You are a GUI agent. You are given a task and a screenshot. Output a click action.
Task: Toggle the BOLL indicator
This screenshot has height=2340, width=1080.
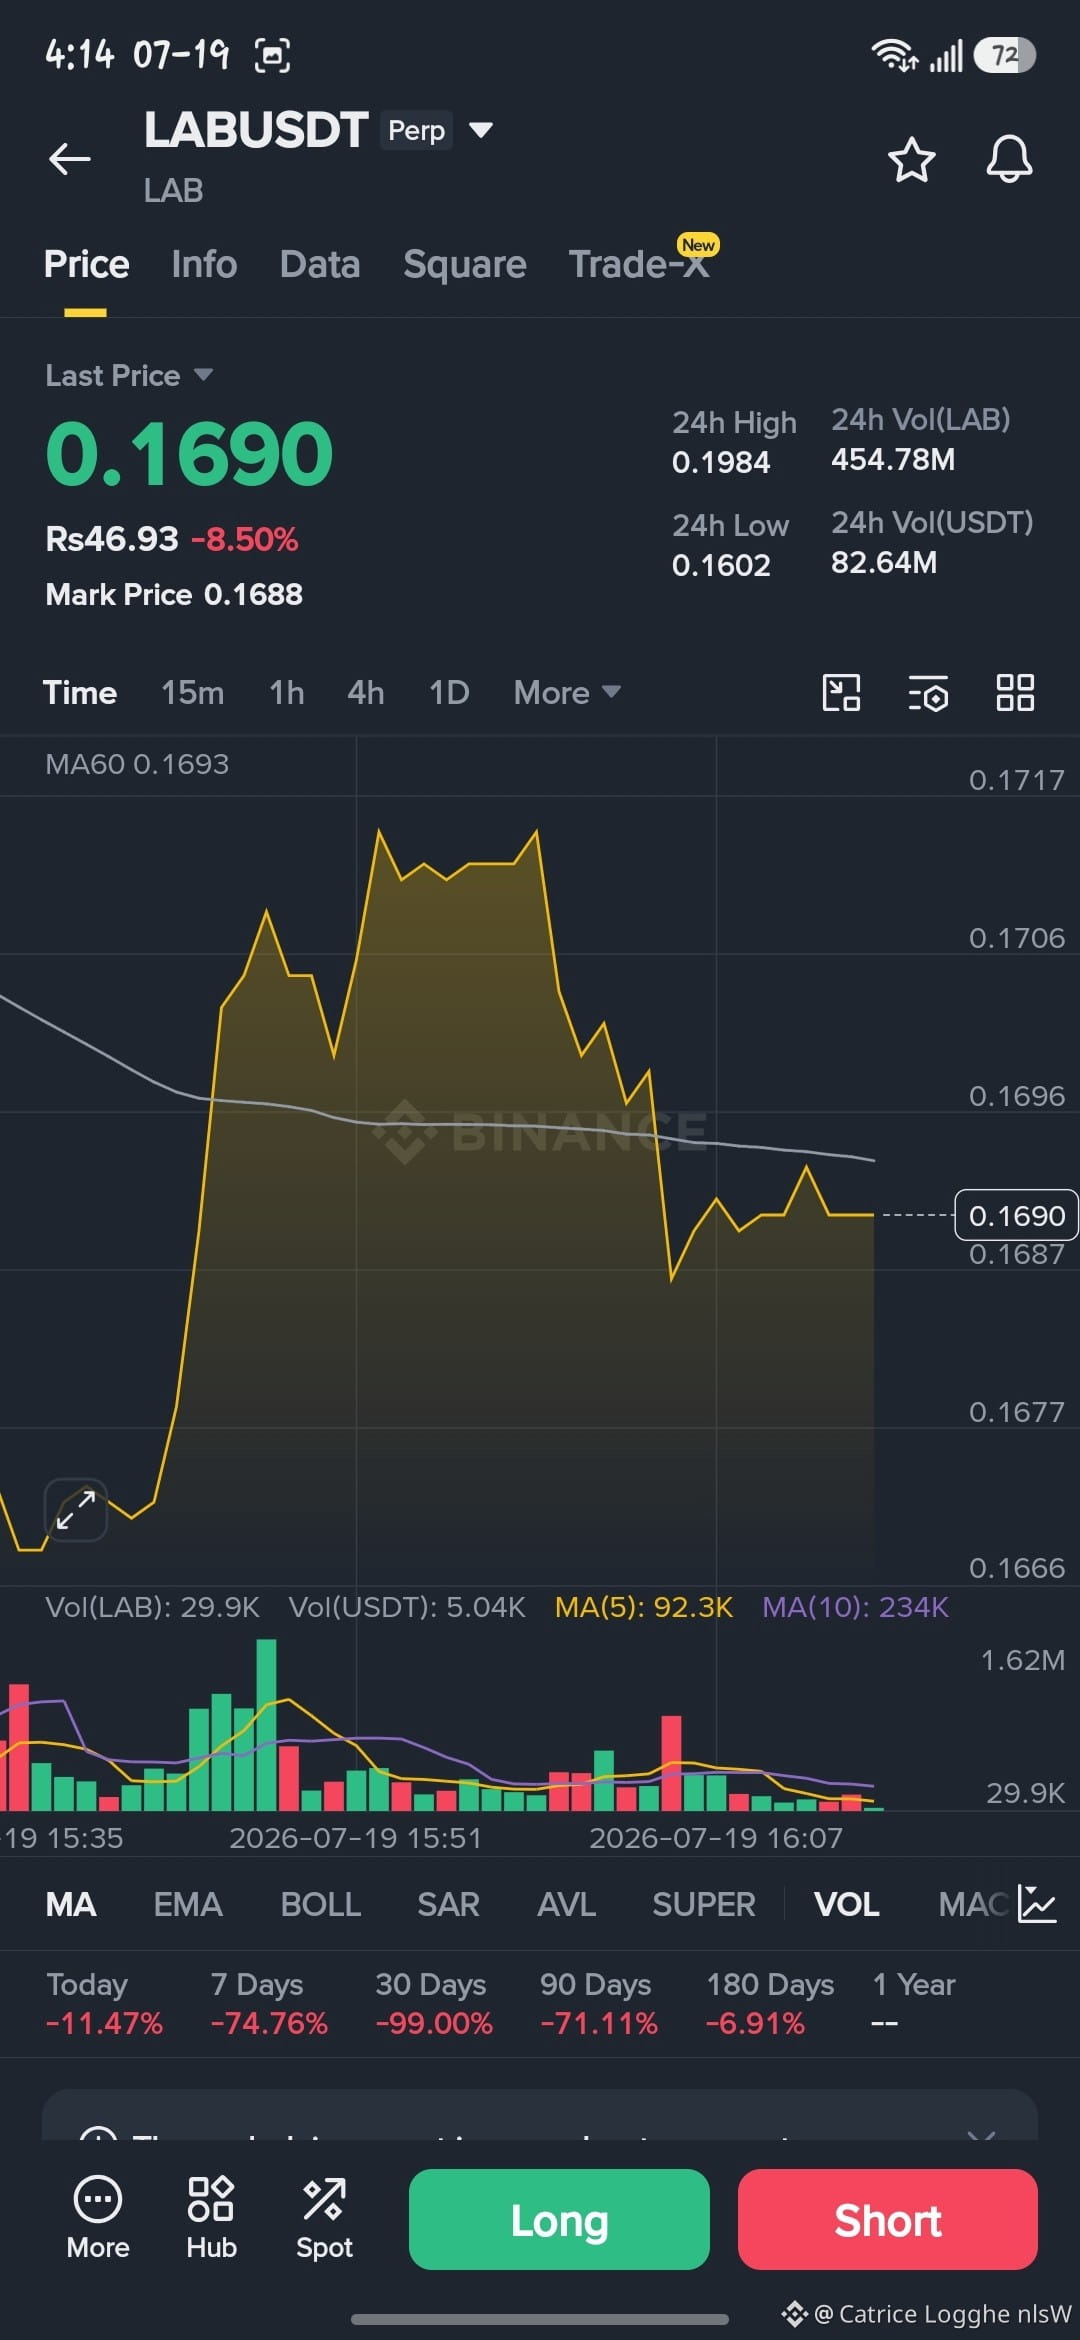pos(321,1904)
